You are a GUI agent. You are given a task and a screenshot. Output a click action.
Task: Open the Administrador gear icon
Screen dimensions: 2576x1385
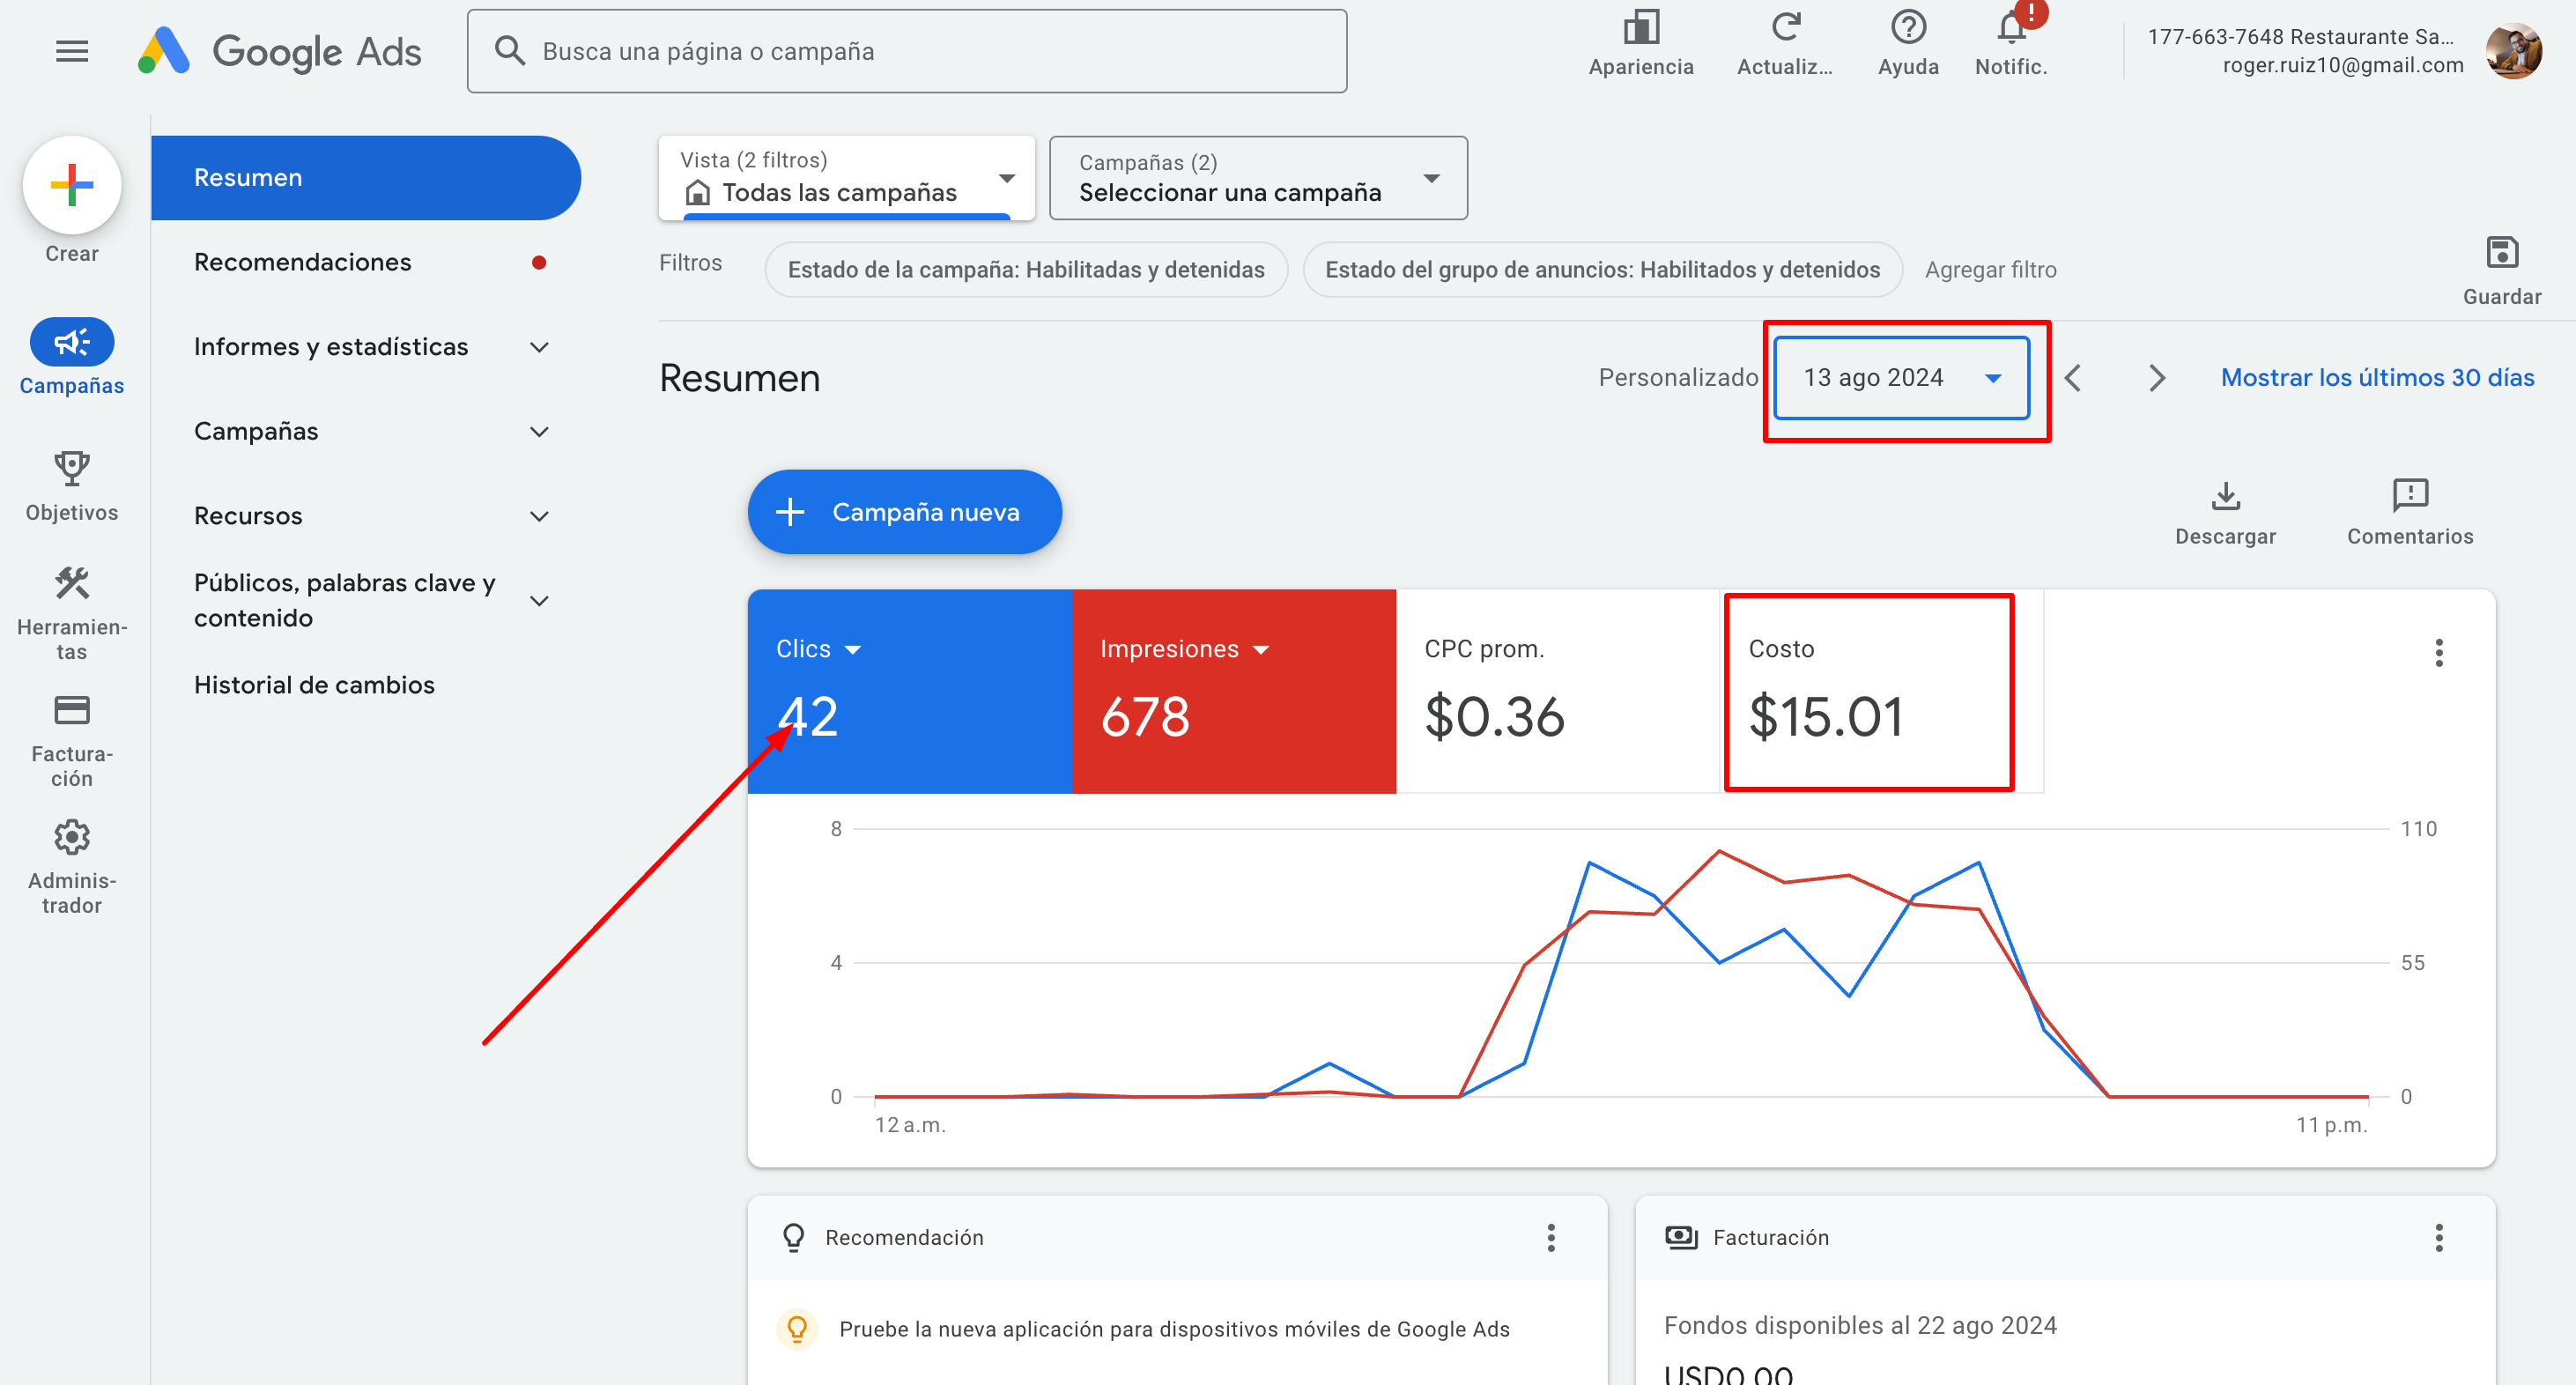pyautogui.click(x=72, y=838)
